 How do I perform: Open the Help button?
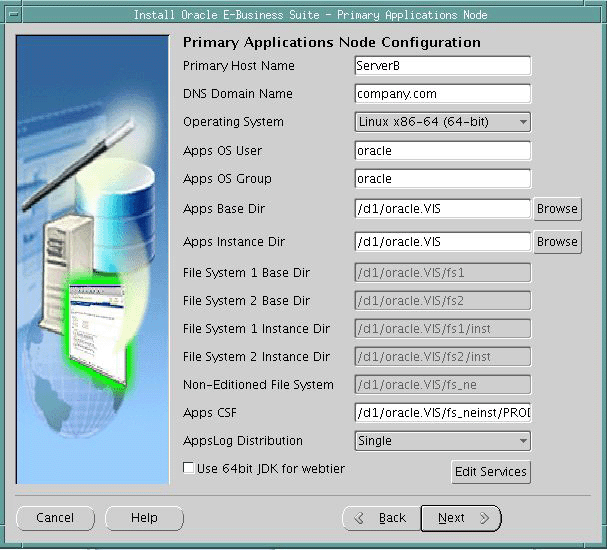144,518
